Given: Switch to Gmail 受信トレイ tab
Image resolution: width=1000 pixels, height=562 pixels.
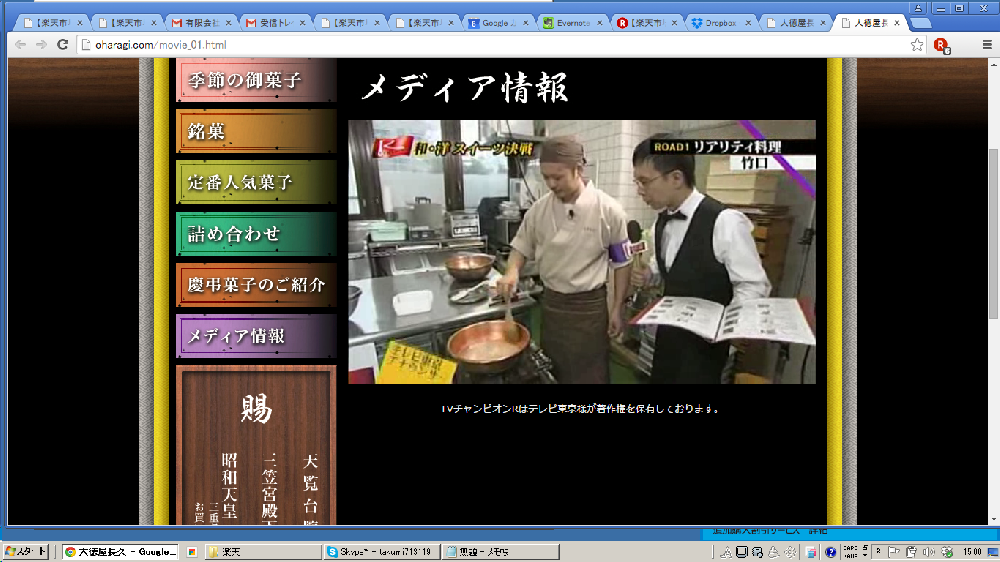Looking at the screenshot, I should (x=276, y=23).
